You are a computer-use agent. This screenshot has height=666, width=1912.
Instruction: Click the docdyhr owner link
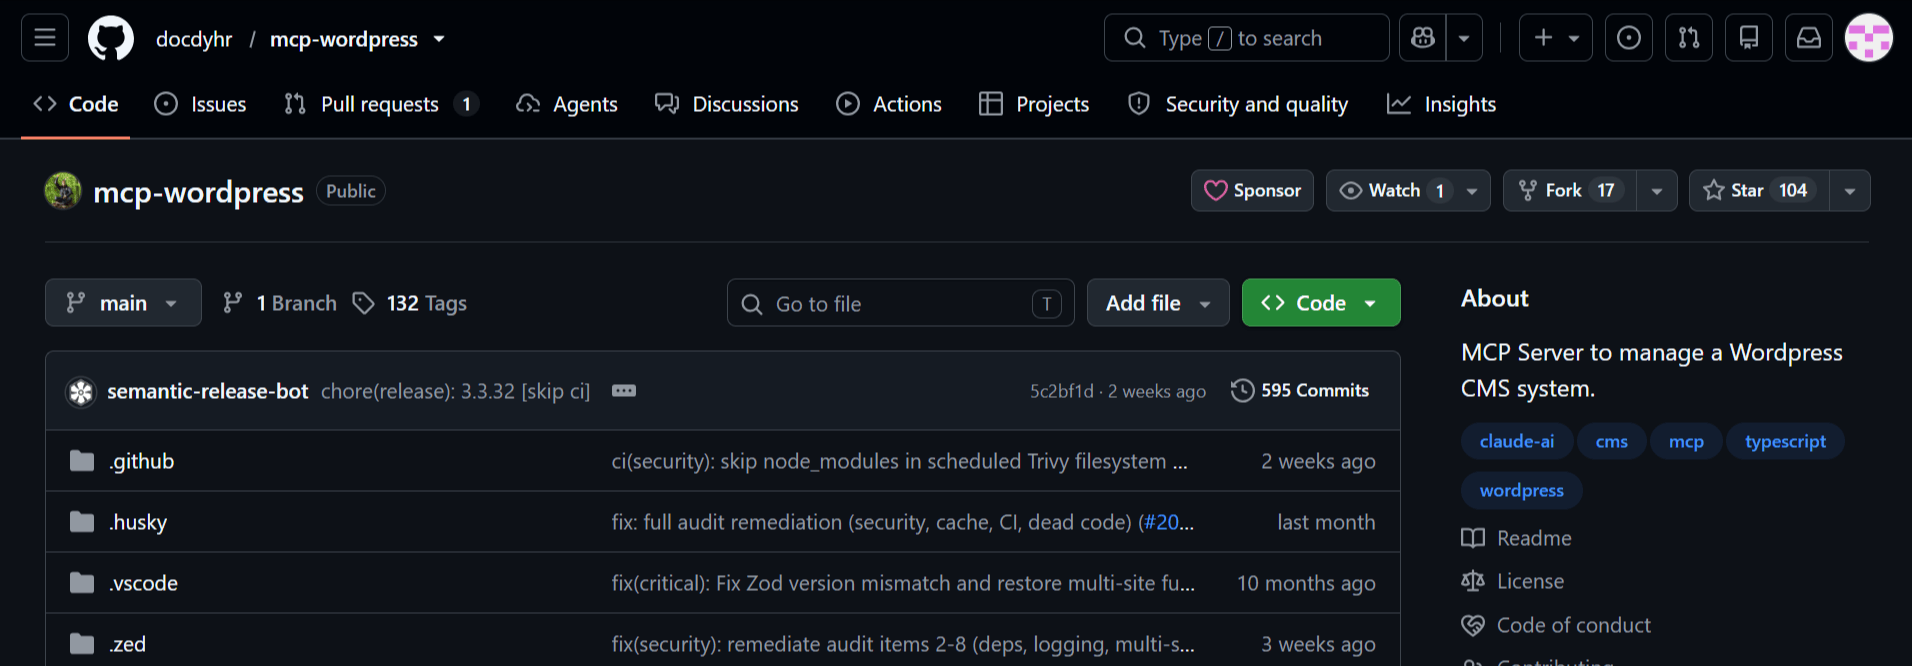(194, 39)
